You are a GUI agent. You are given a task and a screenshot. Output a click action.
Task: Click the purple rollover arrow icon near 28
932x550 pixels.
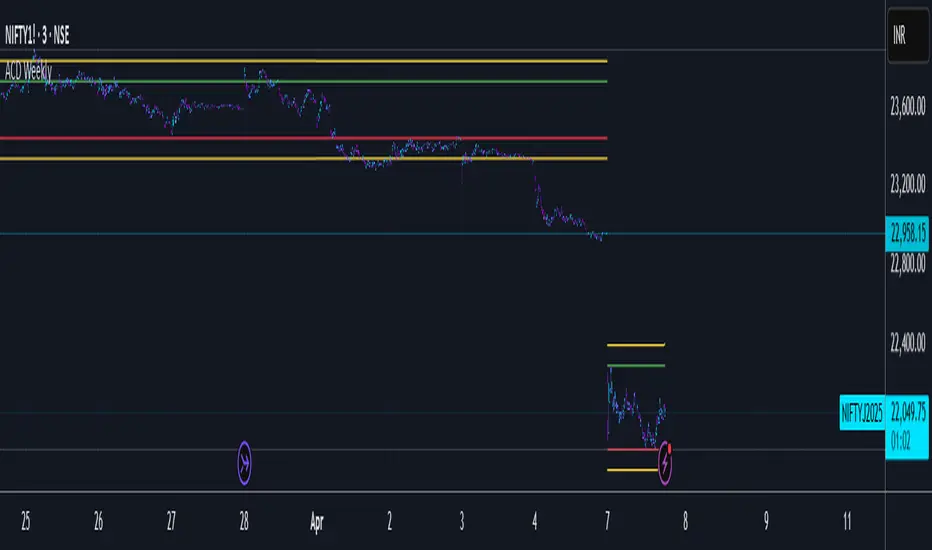pyautogui.click(x=244, y=463)
